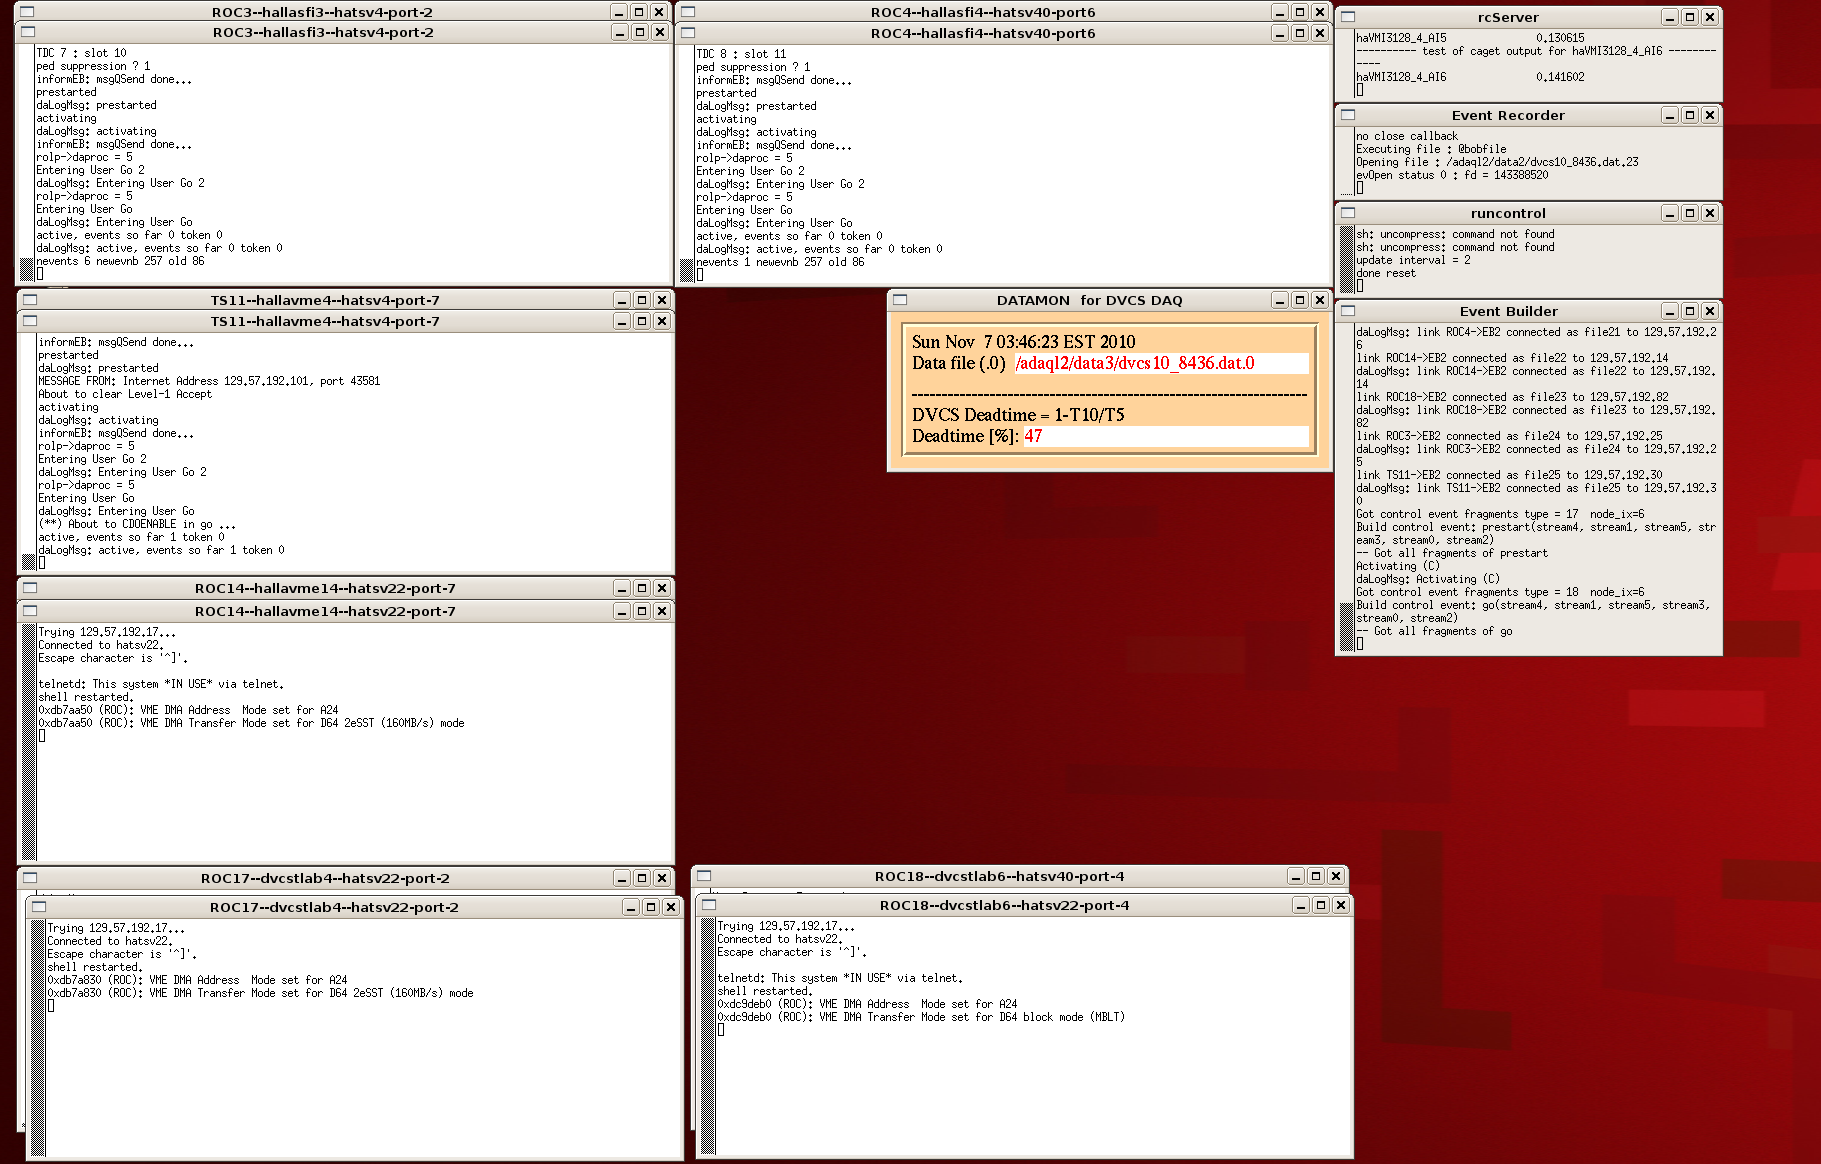Screen dimensions: 1821x1164
Task: Open window menu icon of DATAMON window
Action: click(x=900, y=300)
